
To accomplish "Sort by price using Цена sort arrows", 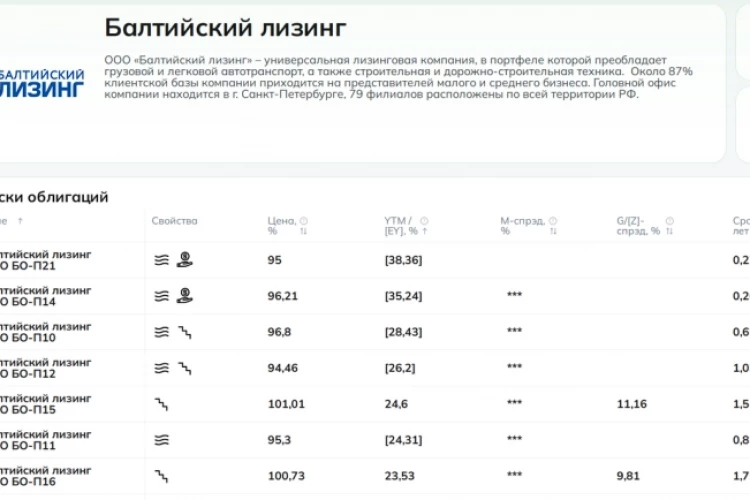I will tap(303, 231).
